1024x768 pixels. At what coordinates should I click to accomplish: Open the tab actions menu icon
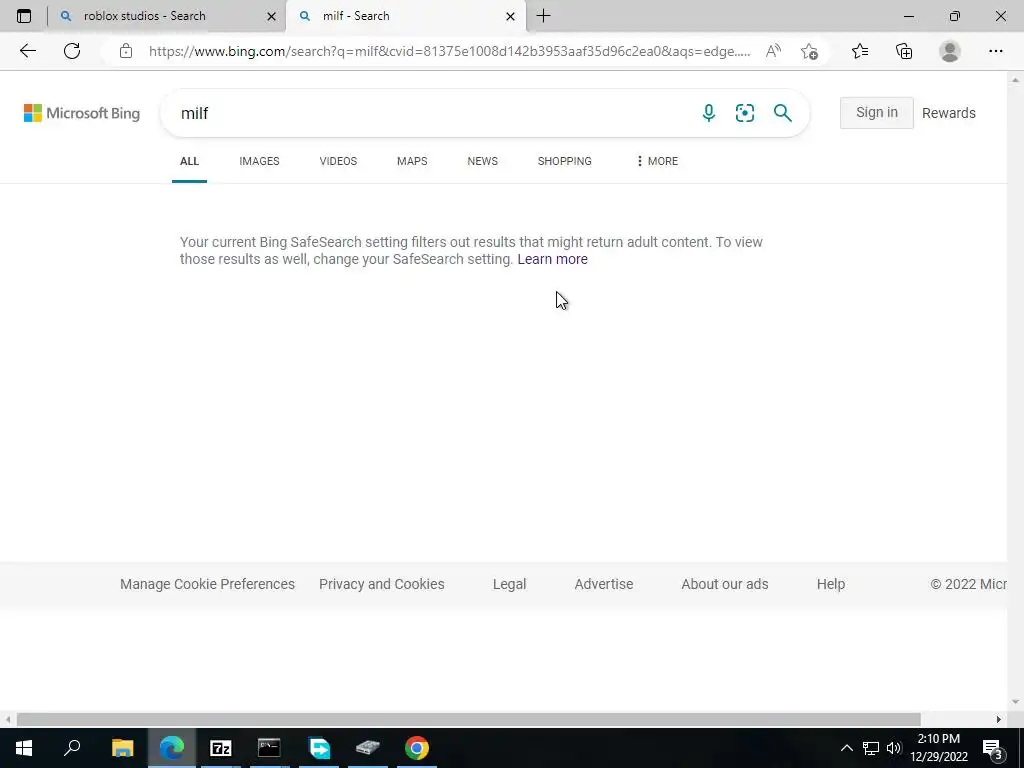[24, 16]
